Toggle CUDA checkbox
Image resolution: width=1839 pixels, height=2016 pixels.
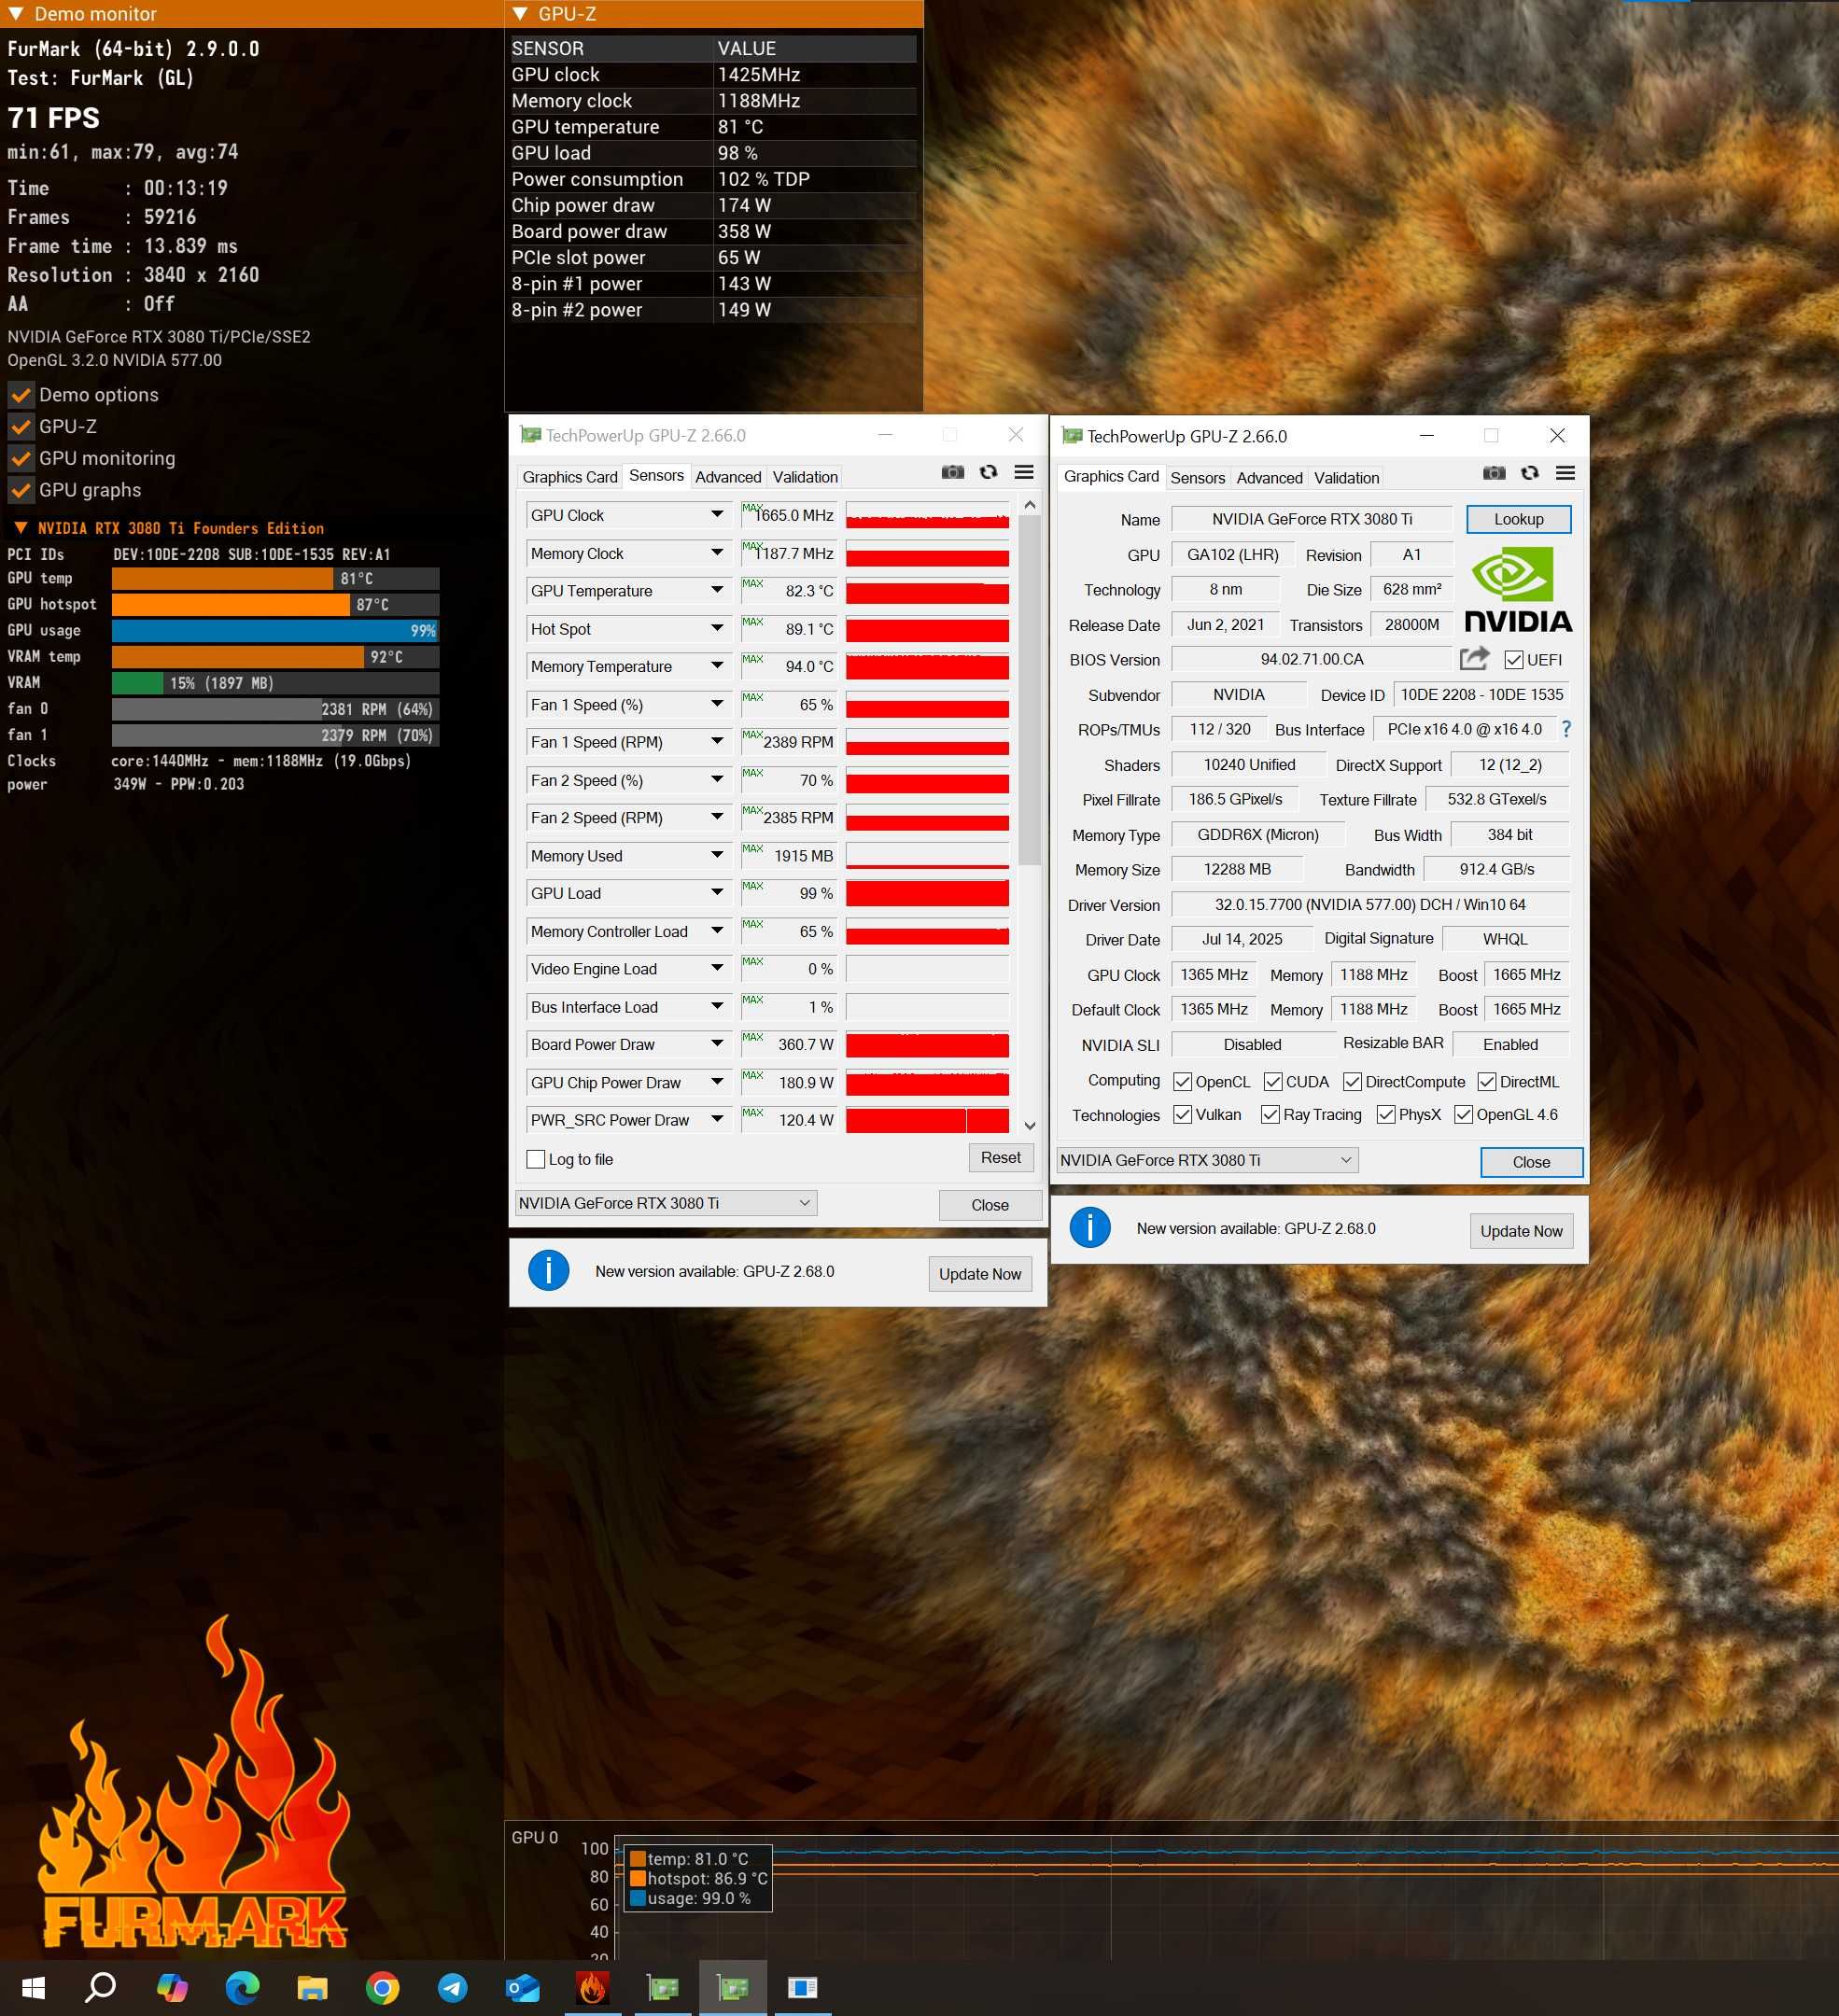click(1273, 1082)
